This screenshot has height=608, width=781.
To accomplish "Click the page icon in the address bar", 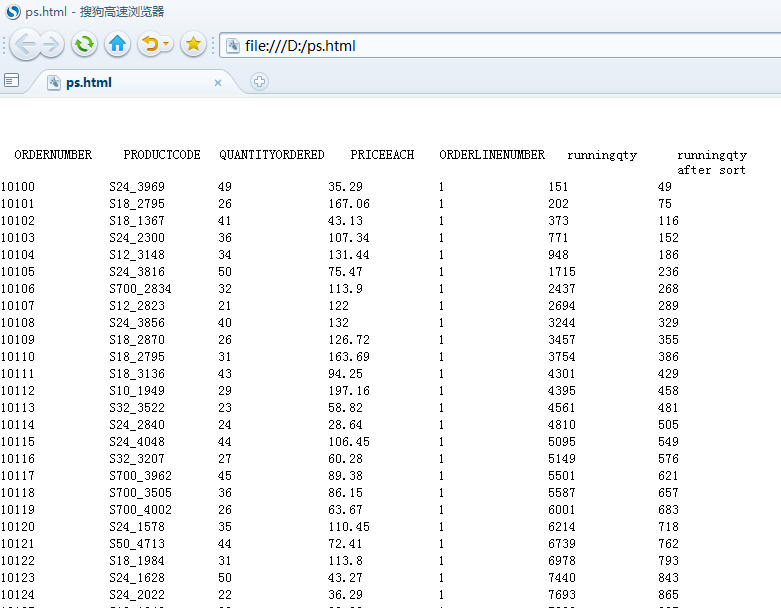I will point(233,46).
